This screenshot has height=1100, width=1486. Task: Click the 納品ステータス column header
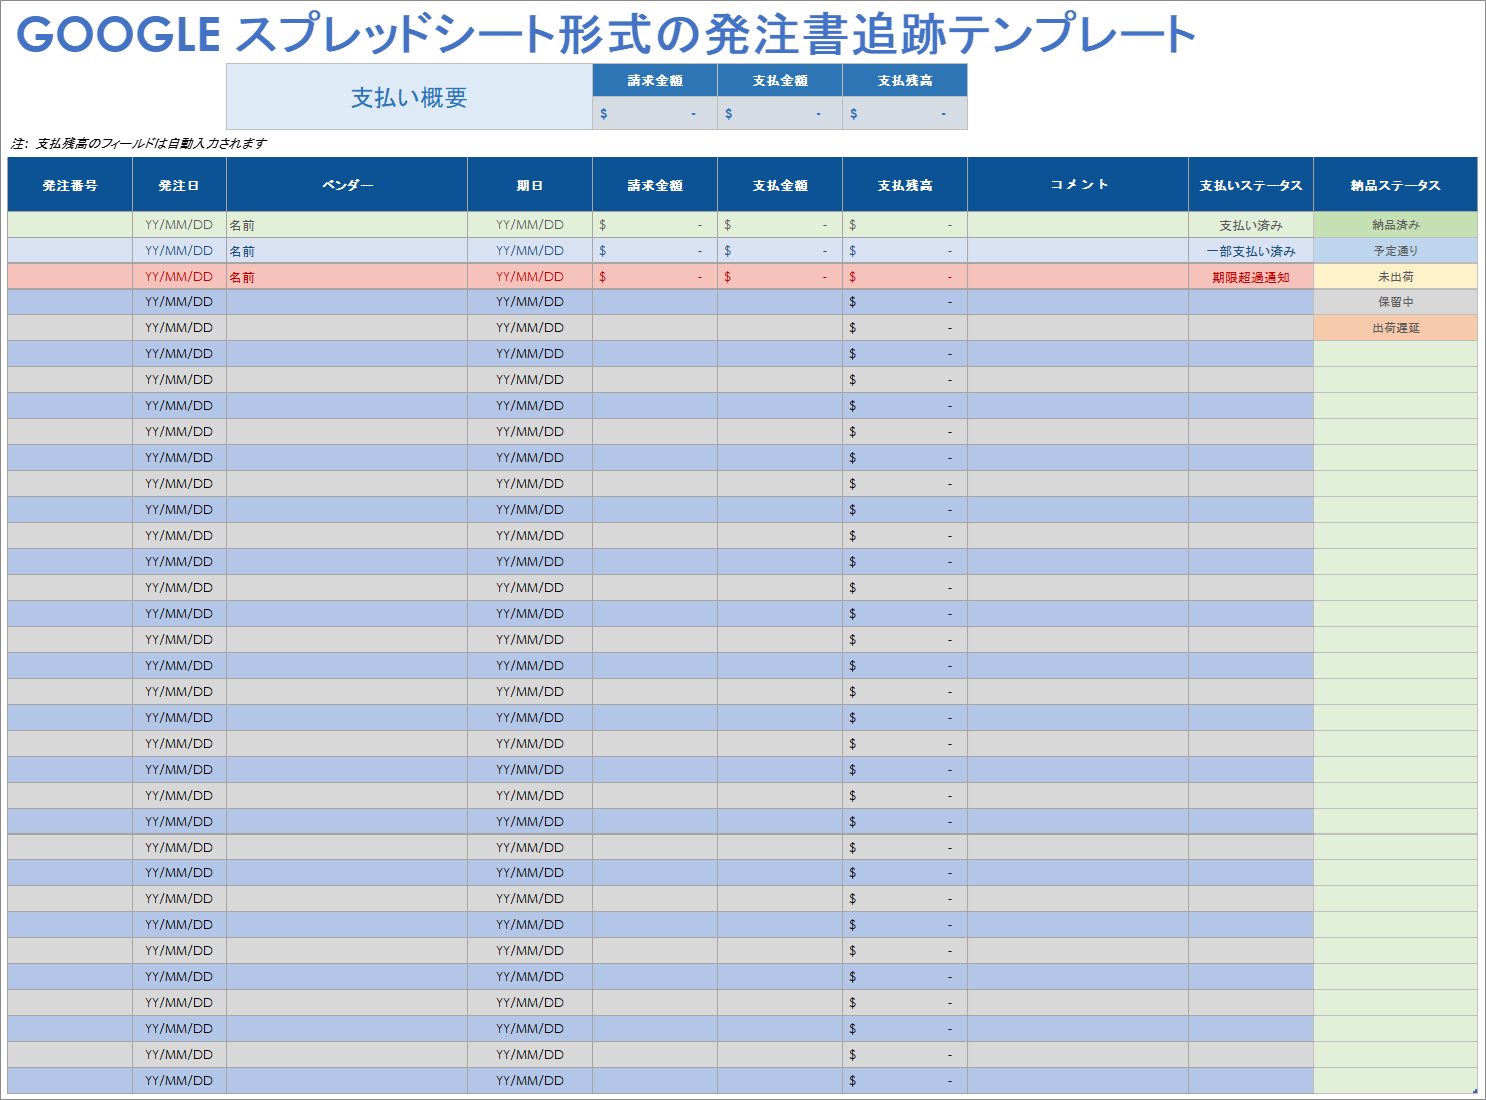tap(1395, 185)
